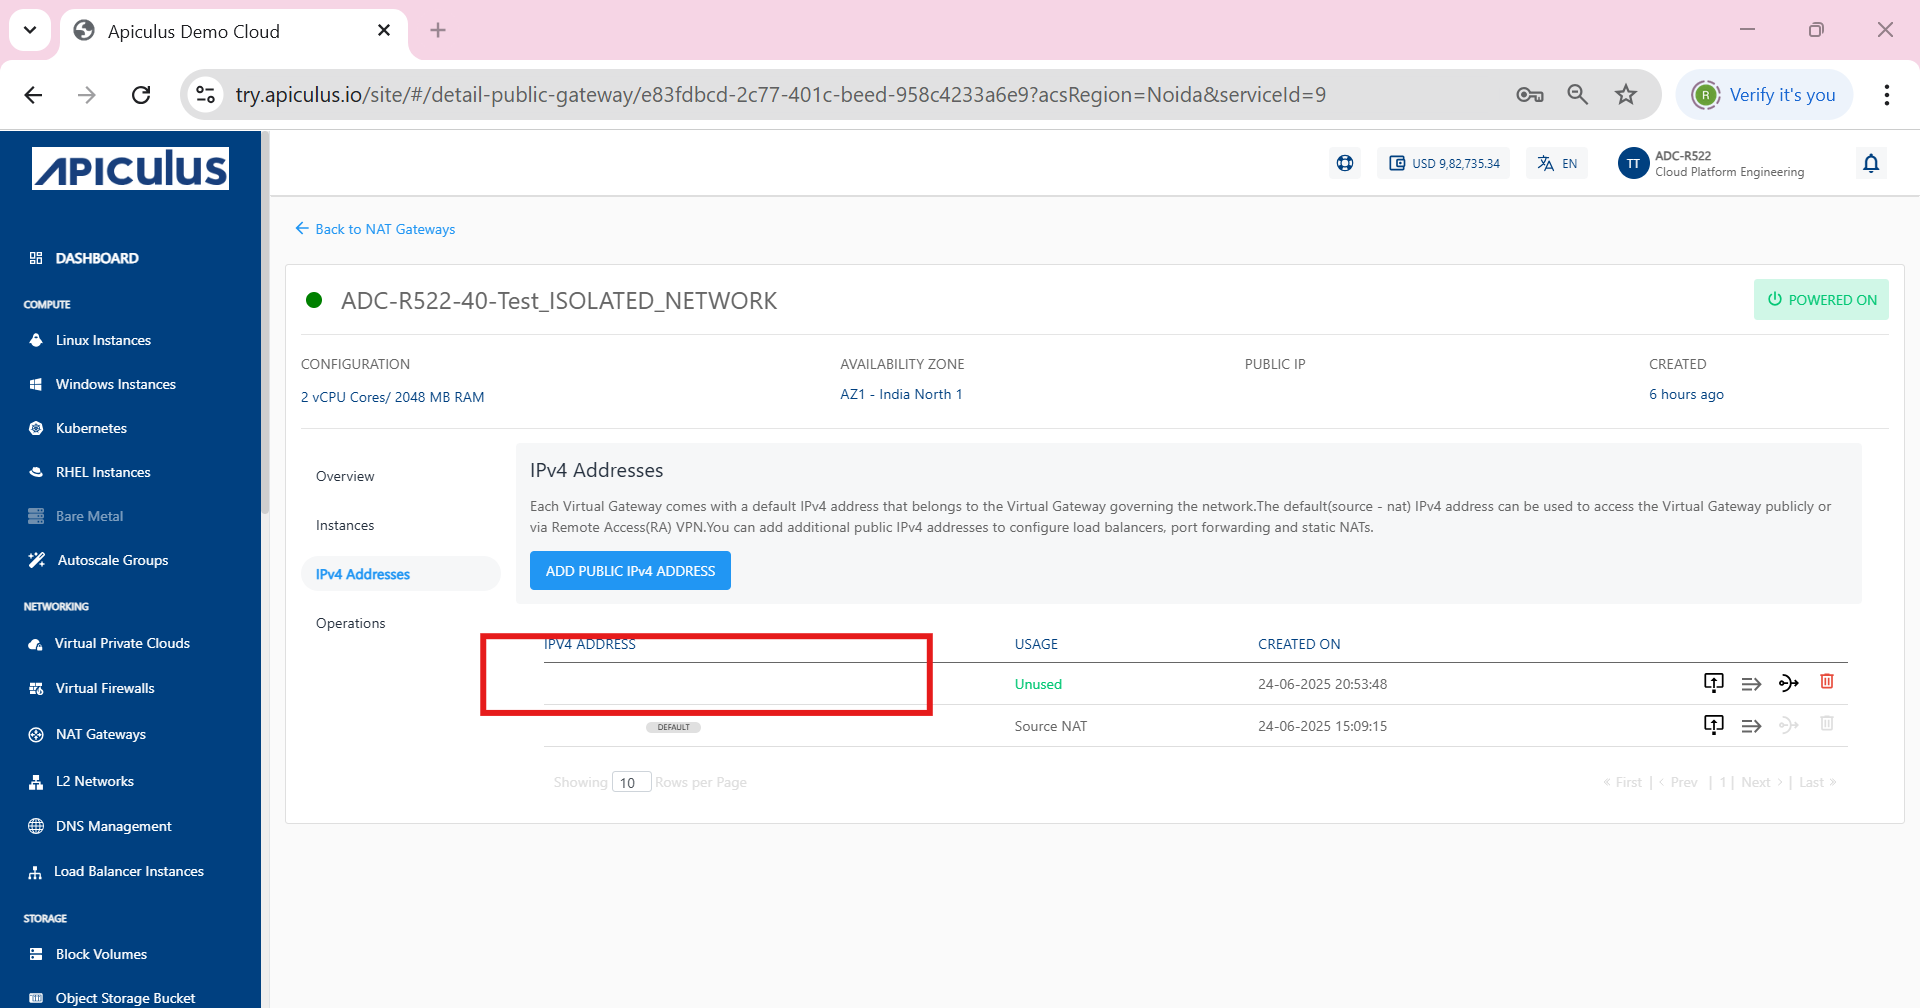
Task: Follow the Back to NAT Gateways link
Action: coord(385,229)
